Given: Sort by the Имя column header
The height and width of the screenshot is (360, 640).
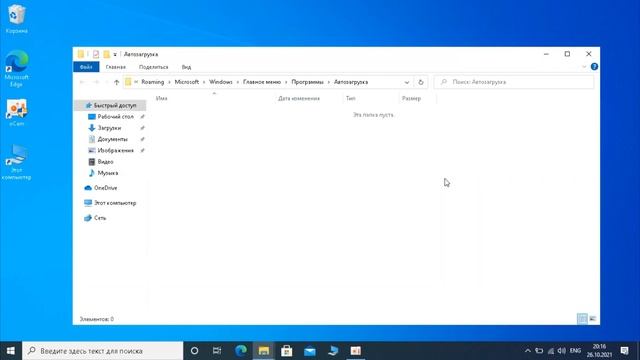Looking at the screenshot, I should pyautogui.click(x=162, y=98).
